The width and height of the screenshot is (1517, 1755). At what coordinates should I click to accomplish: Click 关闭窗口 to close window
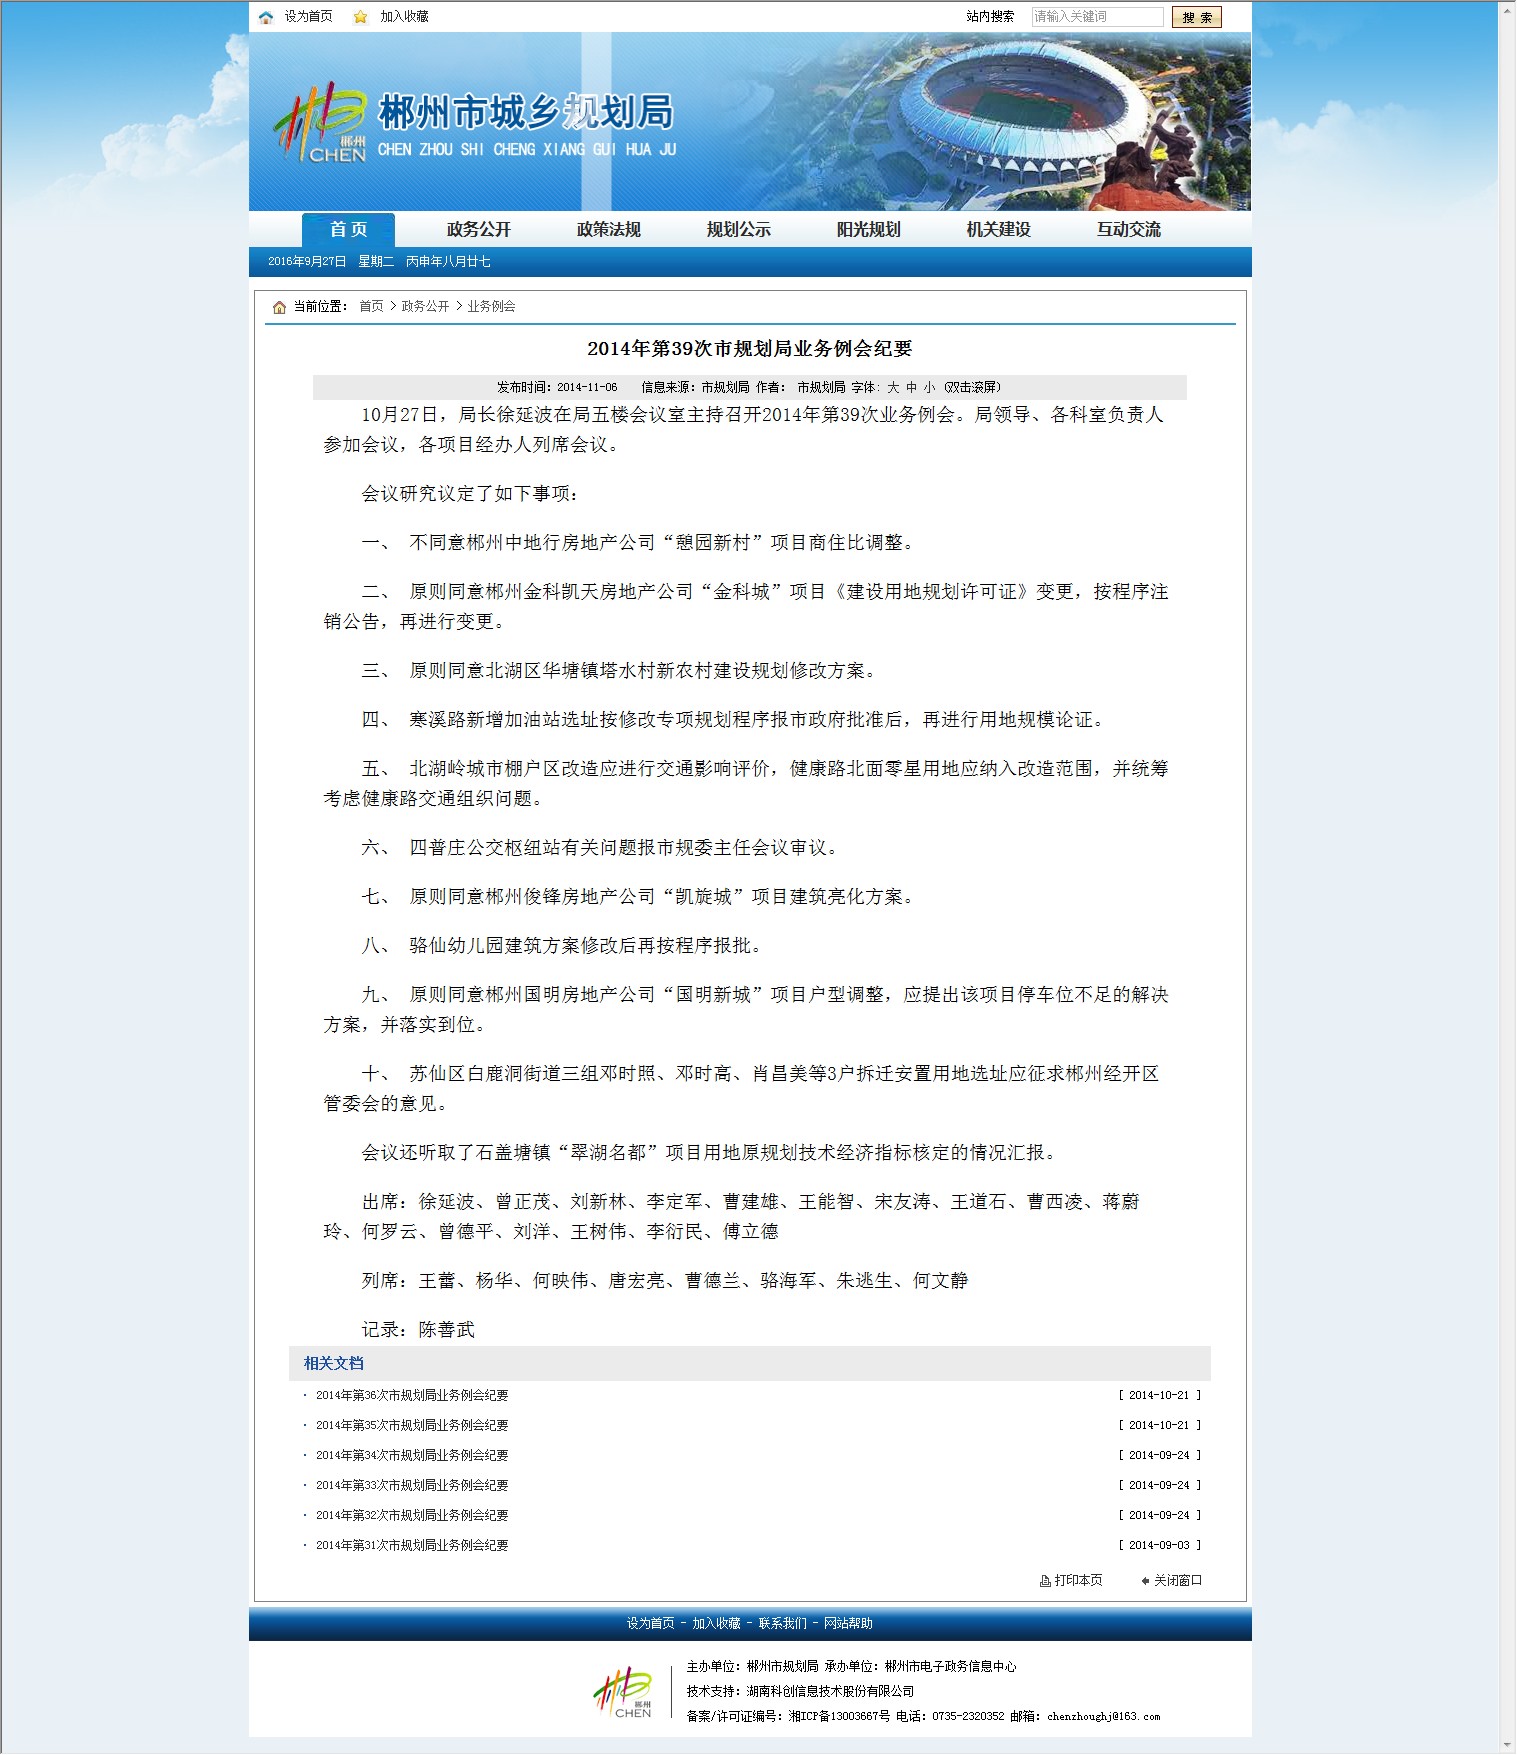click(x=1178, y=1581)
